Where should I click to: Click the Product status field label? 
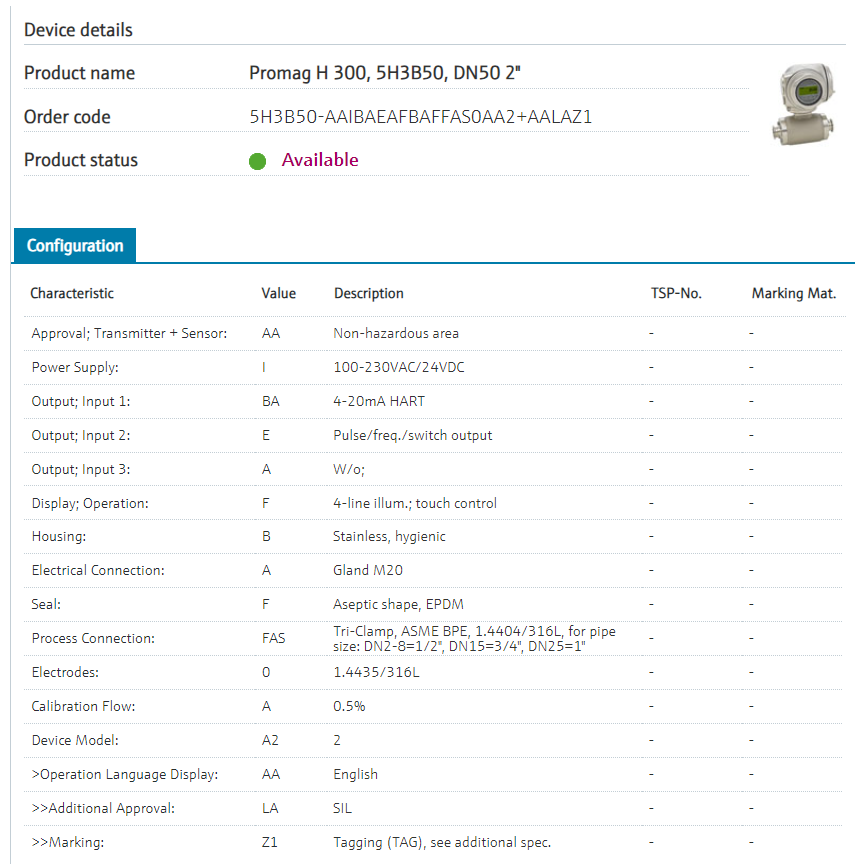(81, 160)
